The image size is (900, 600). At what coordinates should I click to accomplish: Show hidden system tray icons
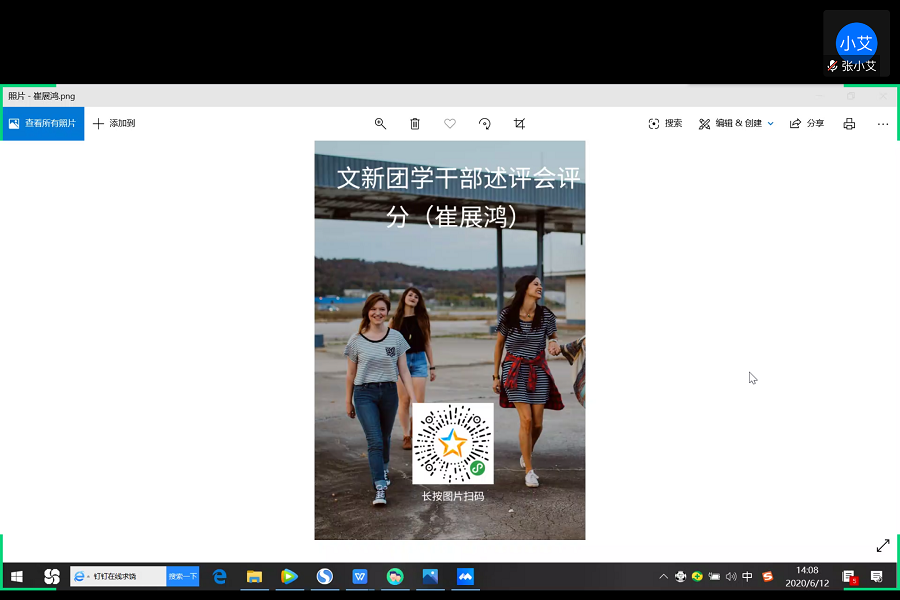(663, 577)
